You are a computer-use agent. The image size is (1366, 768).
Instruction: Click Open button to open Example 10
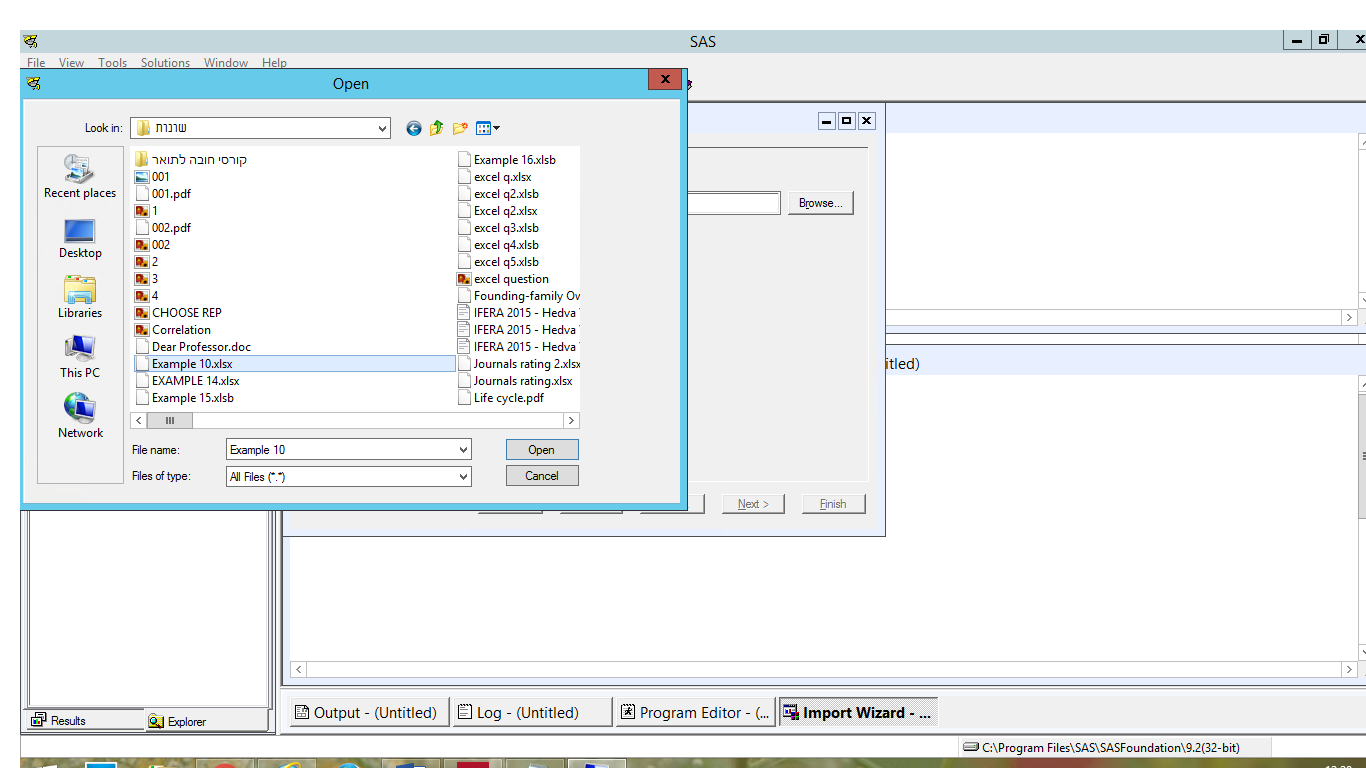(542, 450)
